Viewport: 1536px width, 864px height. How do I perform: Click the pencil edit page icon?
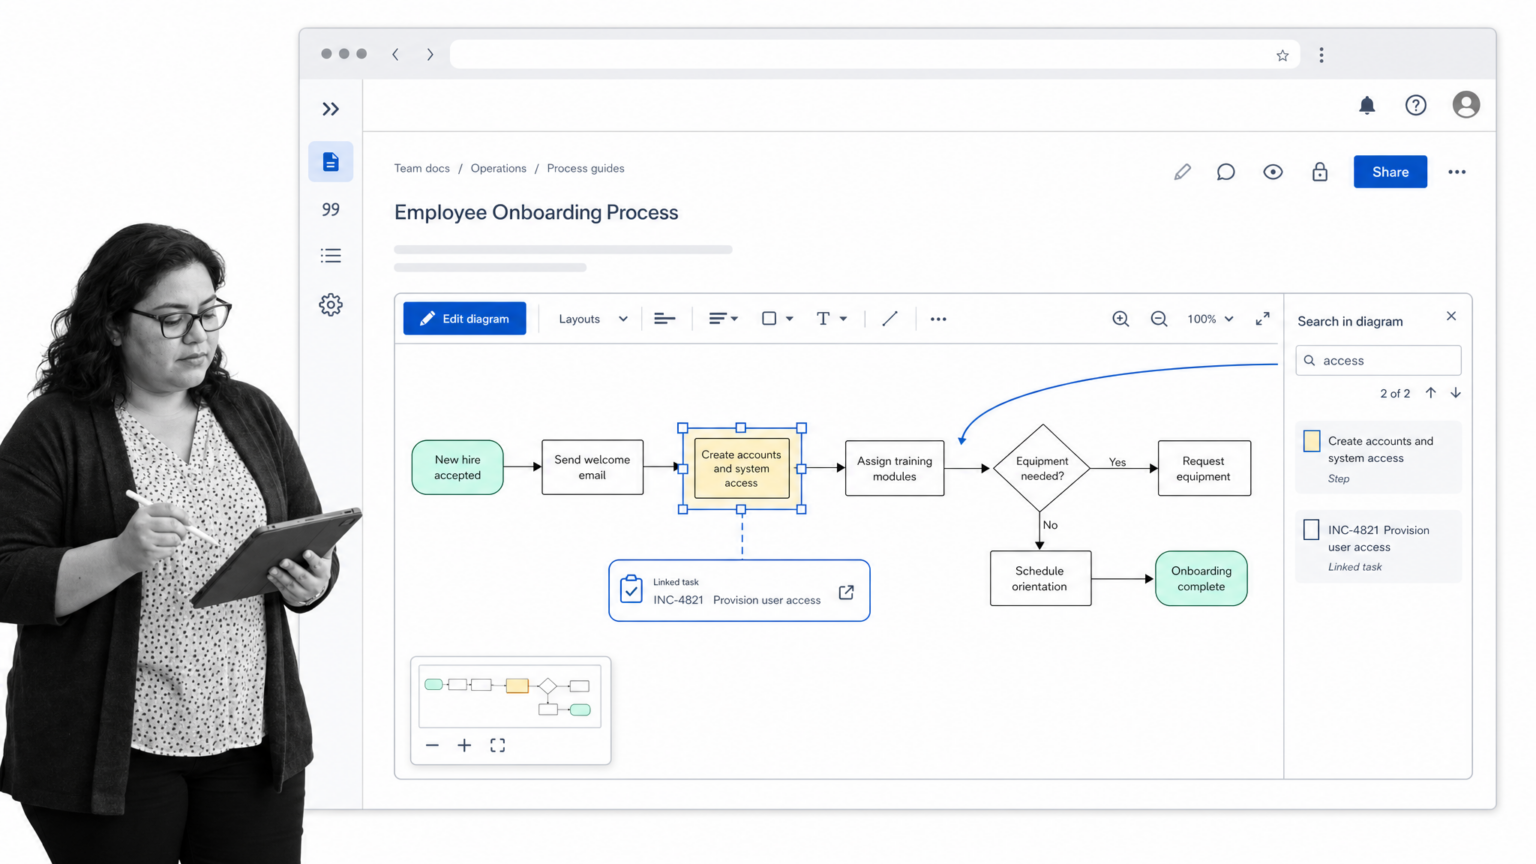pos(1182,172)
